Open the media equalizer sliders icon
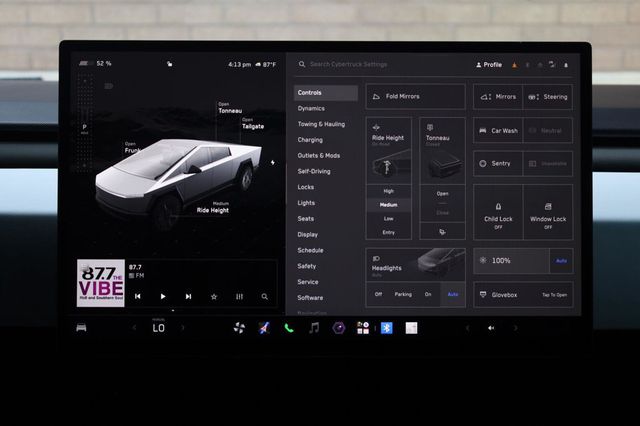Screen dimensions: 640x426 coord(240,297)
